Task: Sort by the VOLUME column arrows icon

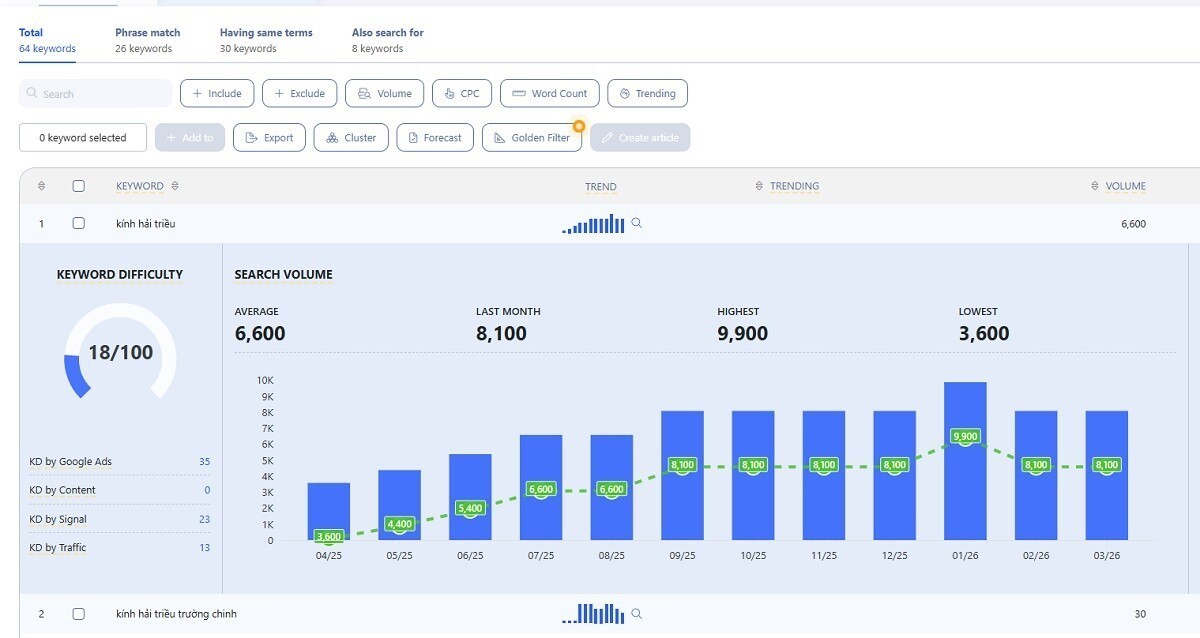Action: (1095, 186)
